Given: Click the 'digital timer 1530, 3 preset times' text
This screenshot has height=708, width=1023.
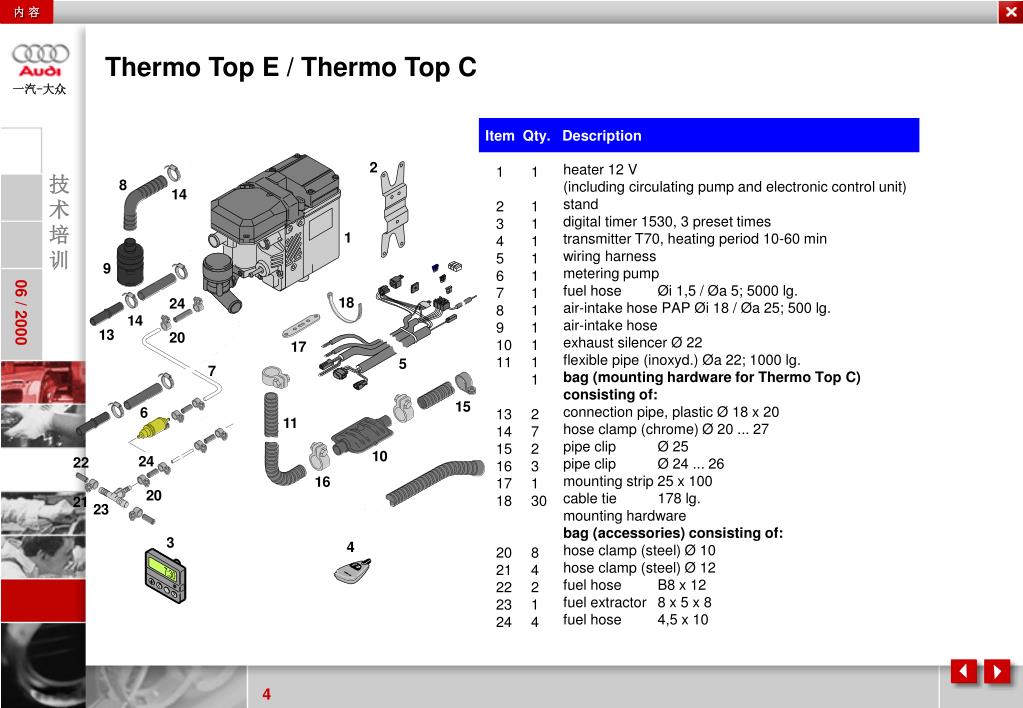Looking at the screenshot, I should coord(667,222).
